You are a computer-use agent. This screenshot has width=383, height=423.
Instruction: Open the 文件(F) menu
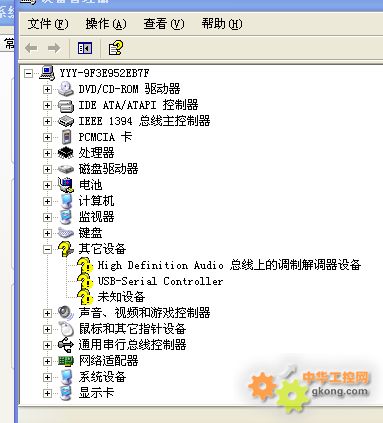48,24
